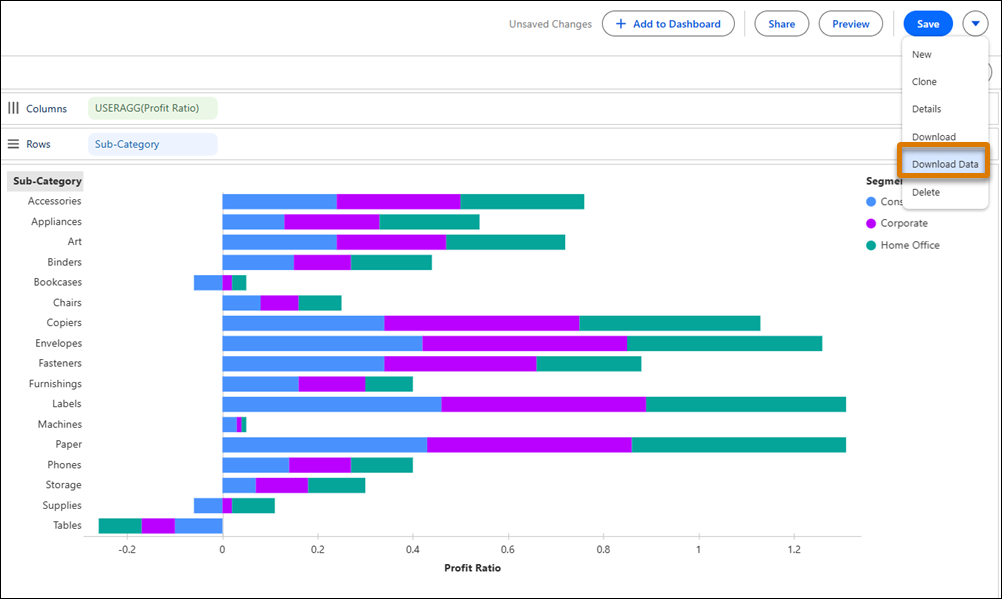Click the Appliances row label
The height and width of the screenshot is (599, 1002).
coord(56,221)
